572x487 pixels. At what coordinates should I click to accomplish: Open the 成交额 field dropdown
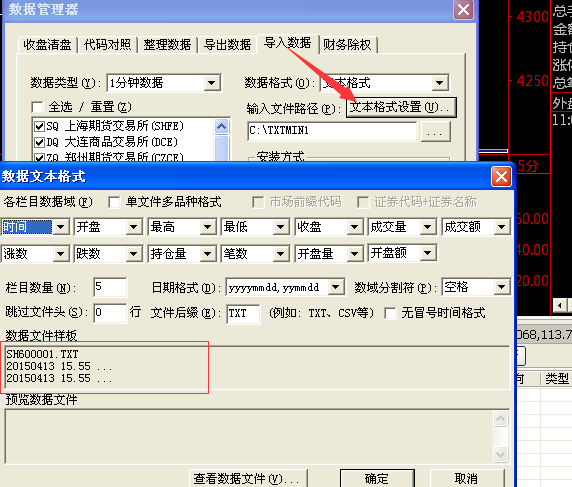click(502, 227)
